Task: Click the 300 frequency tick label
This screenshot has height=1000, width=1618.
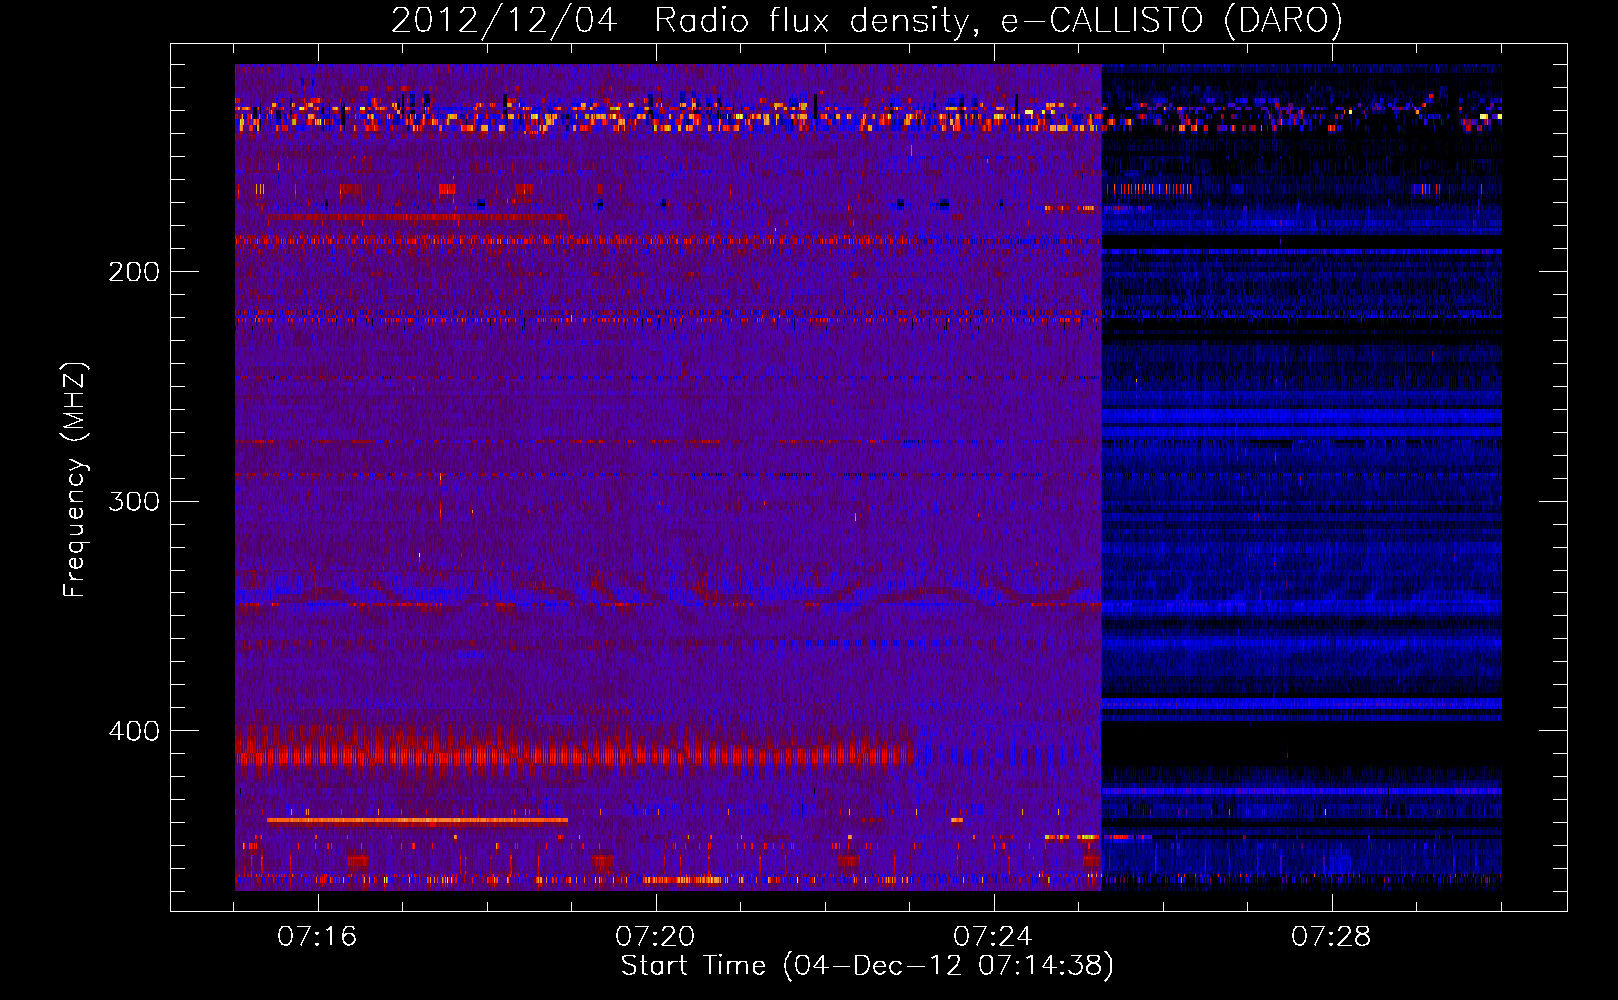Action: coord(134,501)
